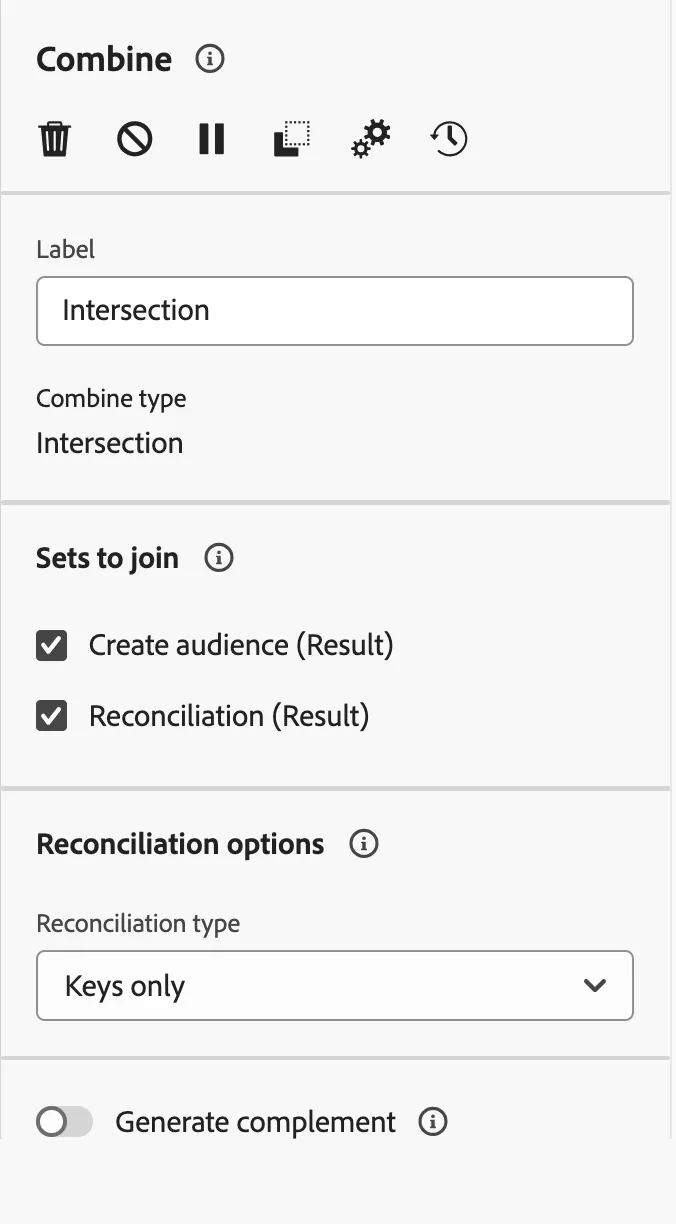Screen dimensions: 676x1224
Task: Click the Reconciliation (Result) label text
Action: pos(229,717)
